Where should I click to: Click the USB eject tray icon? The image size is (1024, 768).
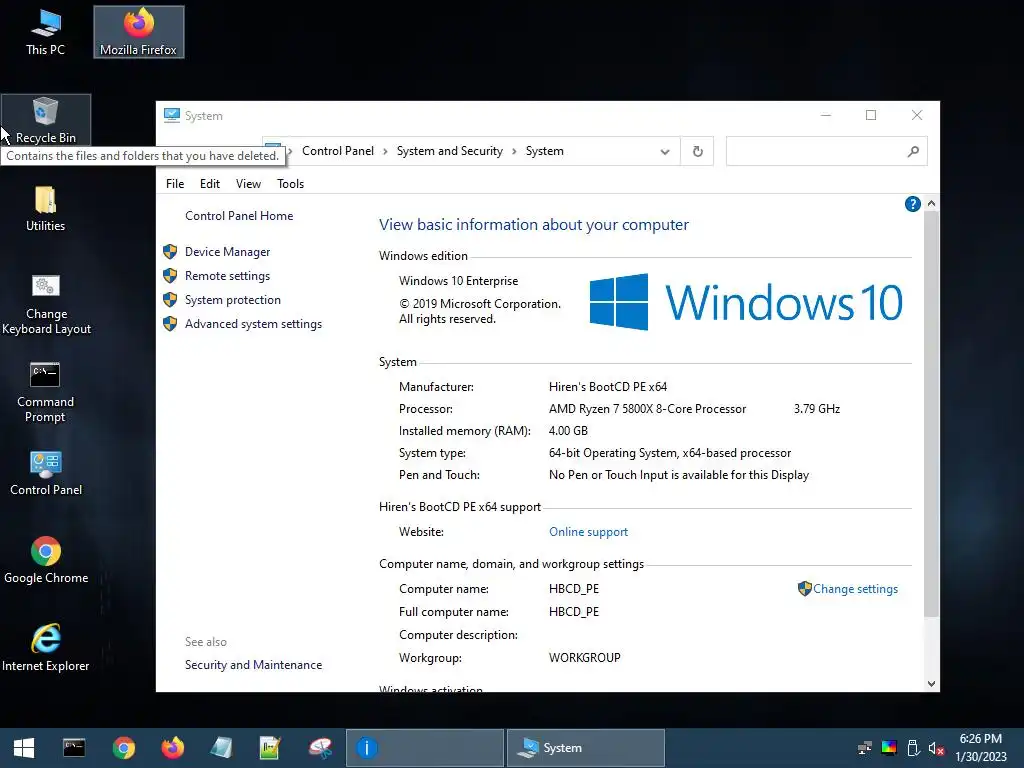click(913, 748)
